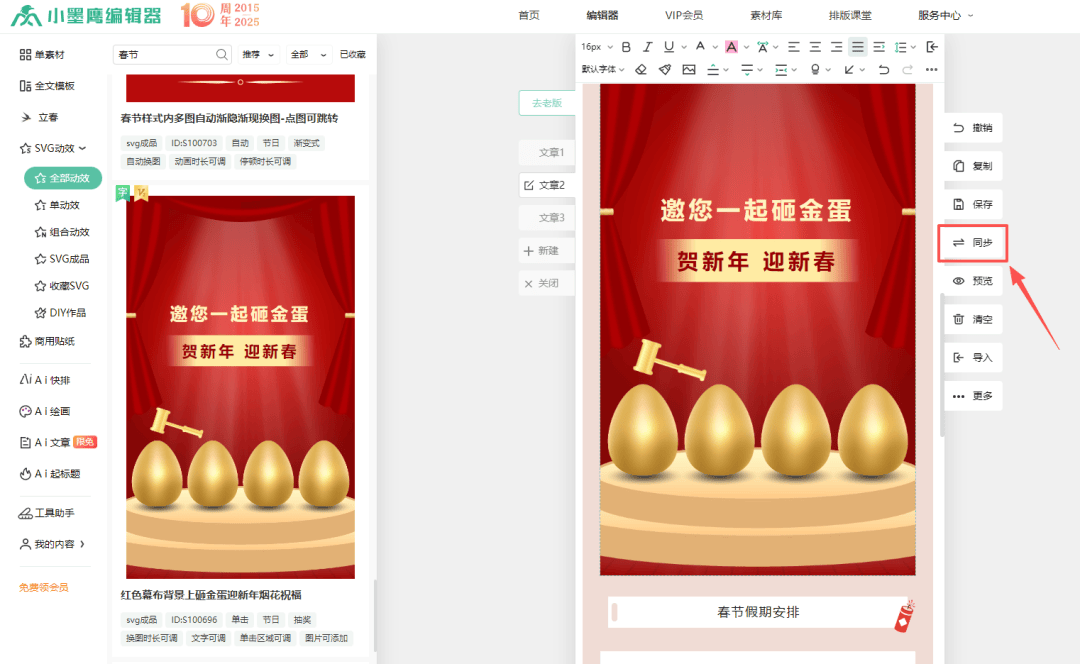Toggle the 已收藏 favorites filter

pos(352,54)
